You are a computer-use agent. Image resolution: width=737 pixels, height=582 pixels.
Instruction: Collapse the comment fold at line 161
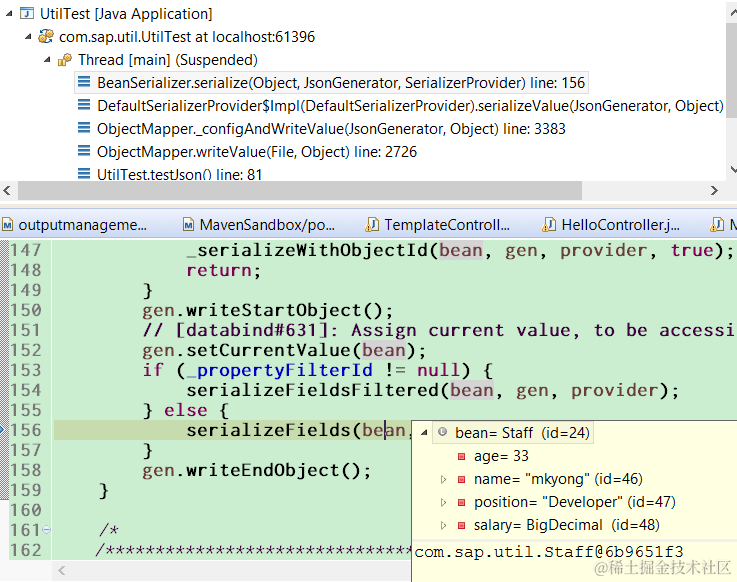(46, 530)
